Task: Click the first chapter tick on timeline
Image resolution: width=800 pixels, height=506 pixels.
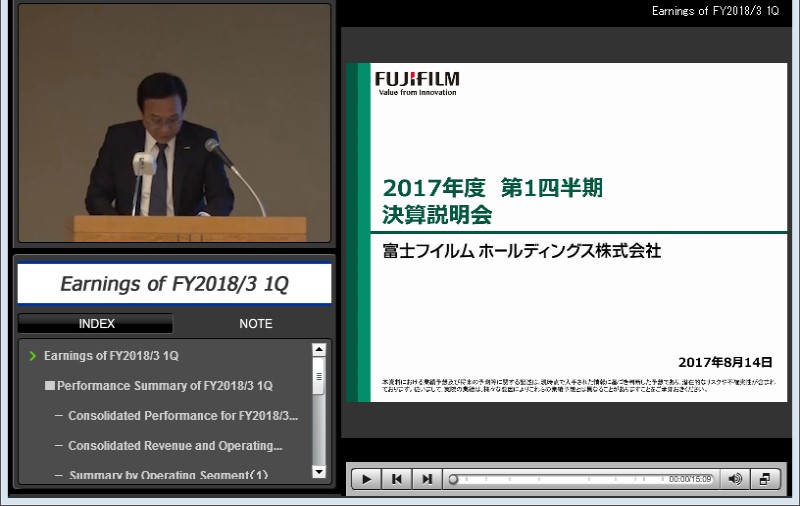Action: pyautogui.click(x=466, y=479)
